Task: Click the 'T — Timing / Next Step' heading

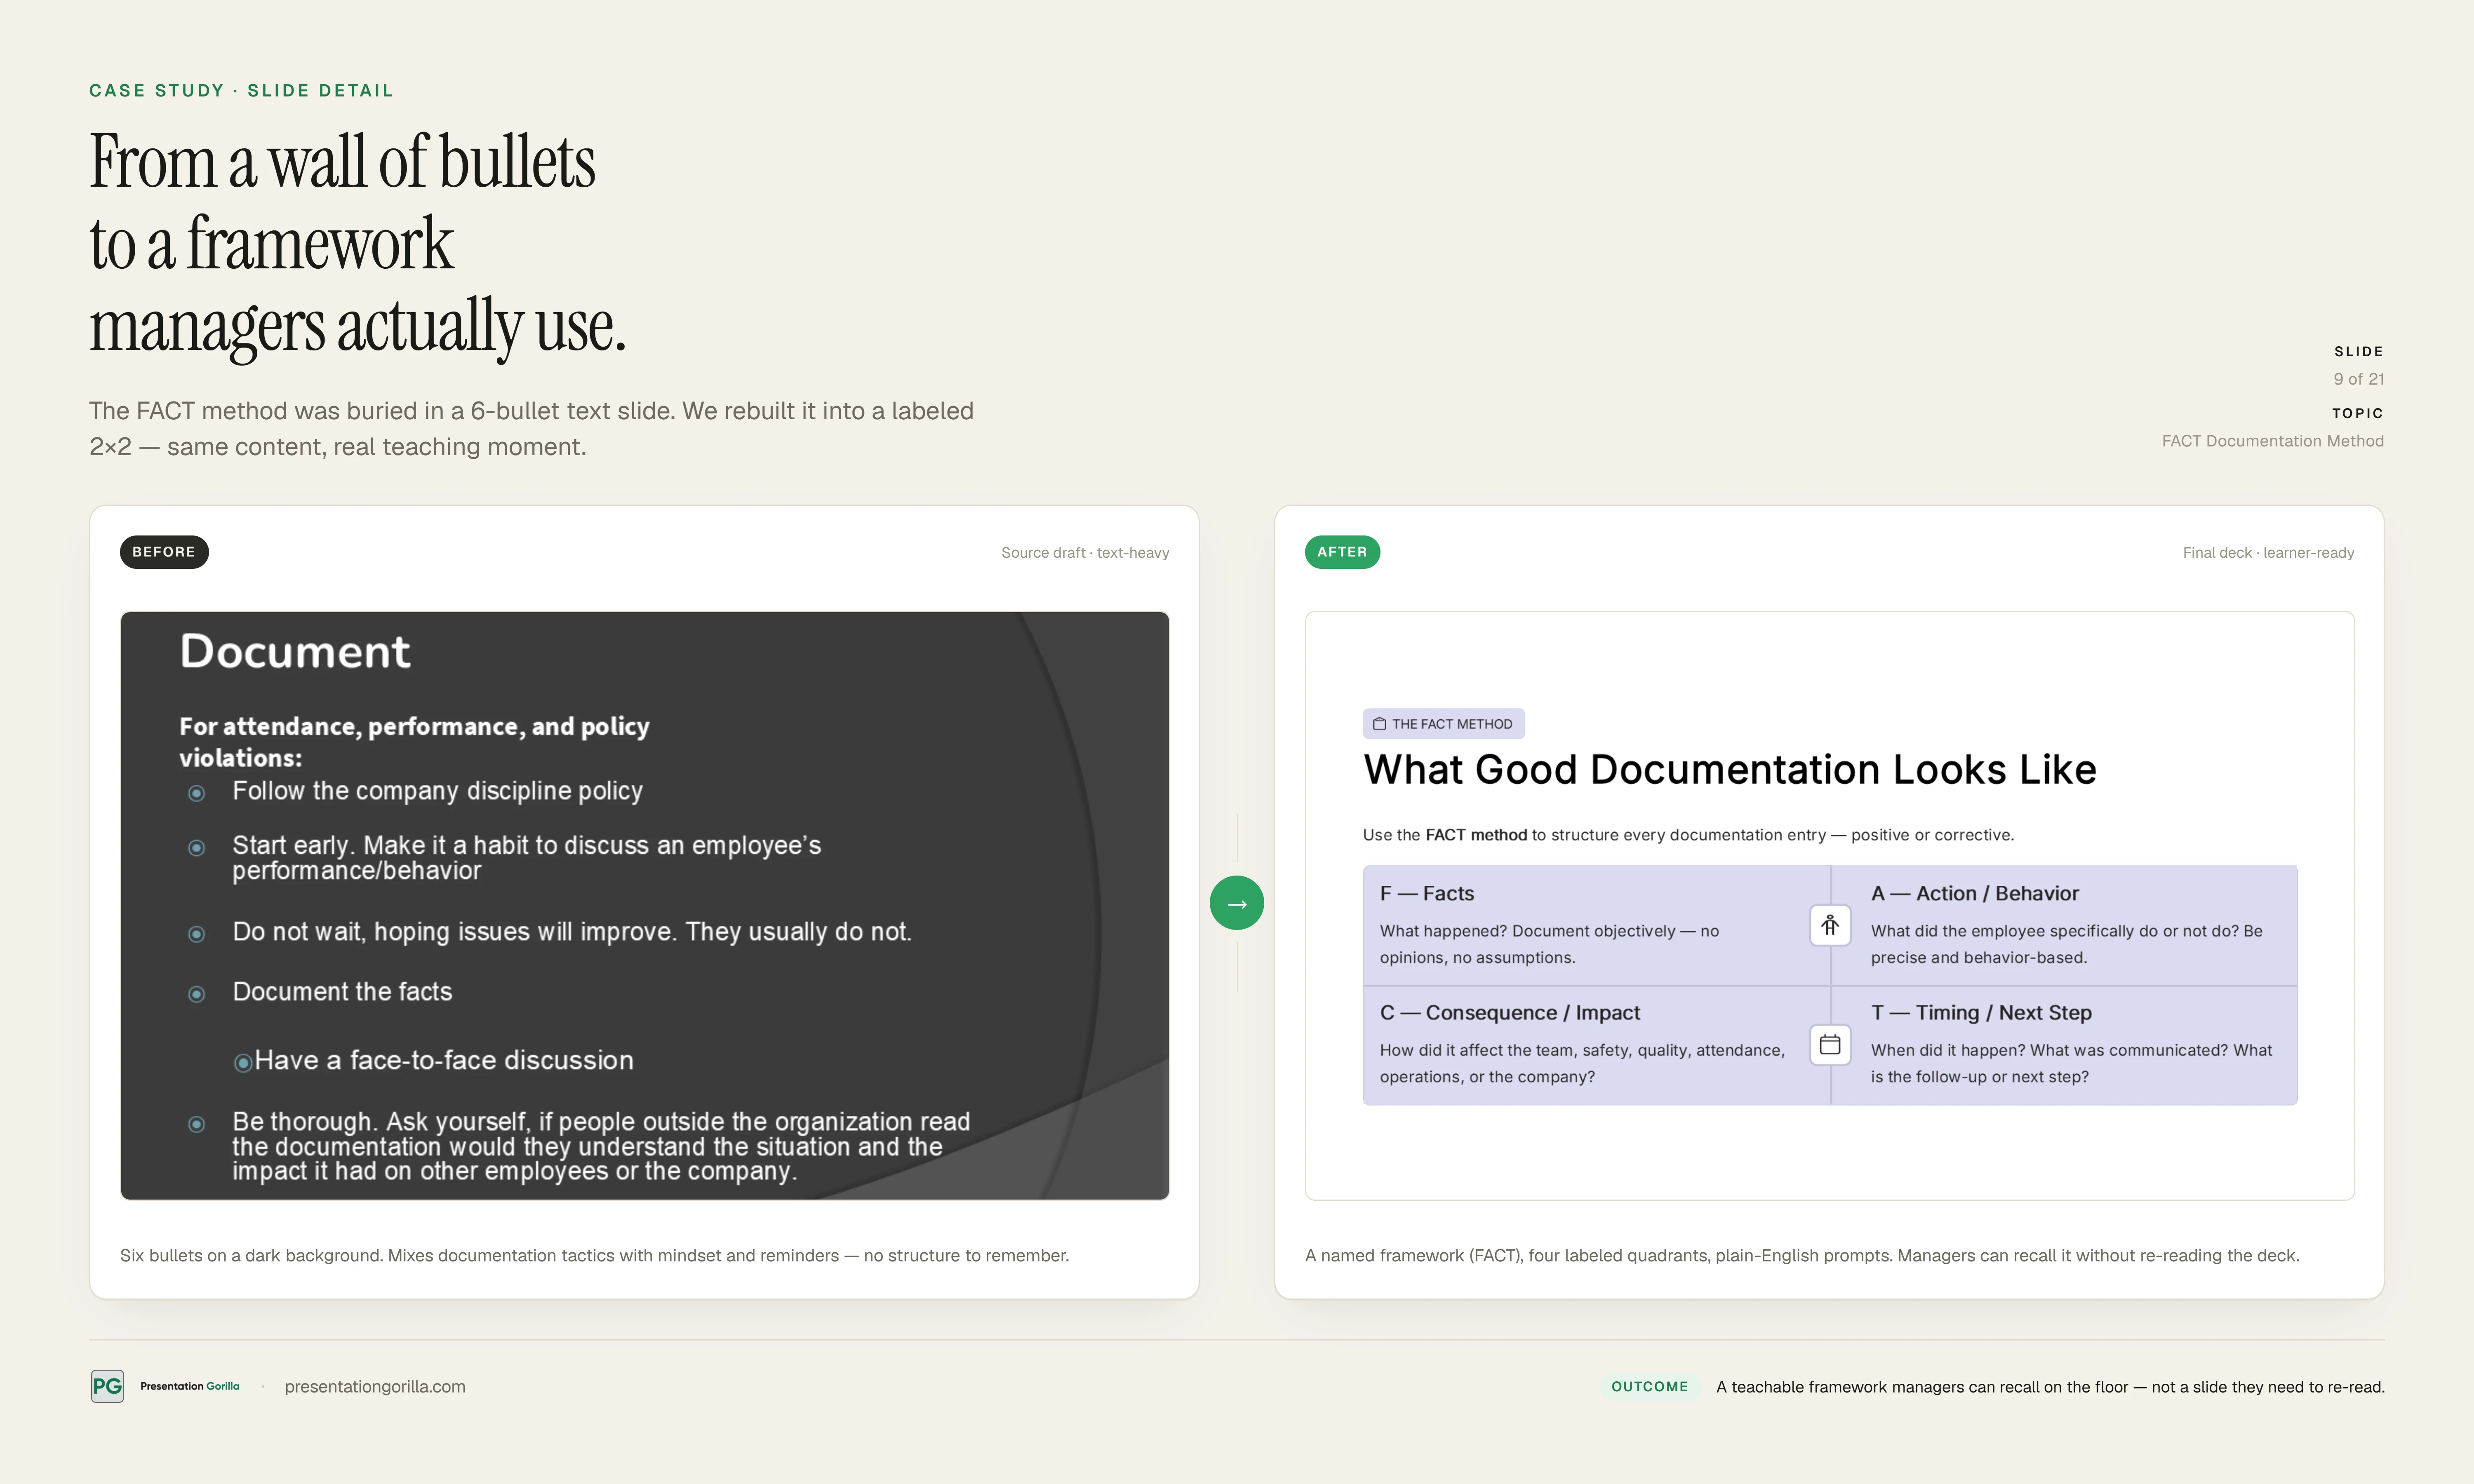Action: [1981, 1012]
